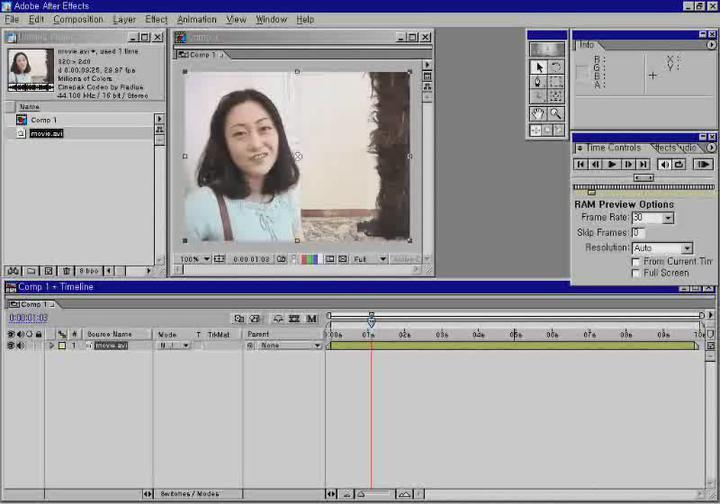Click the solo column header icon in Timeline
The image size is (720, 504).
point(29,334)
